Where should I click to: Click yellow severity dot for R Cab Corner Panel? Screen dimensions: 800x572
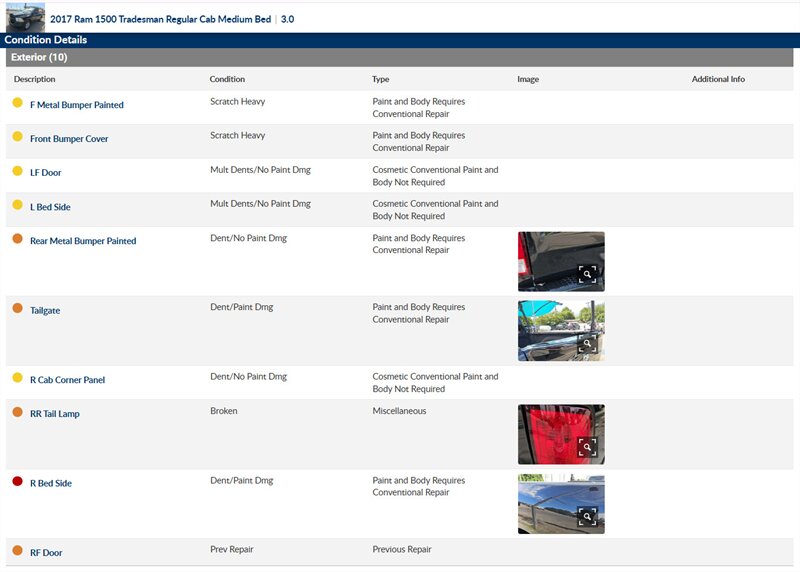pyautogui.click(x=17, y=377)
